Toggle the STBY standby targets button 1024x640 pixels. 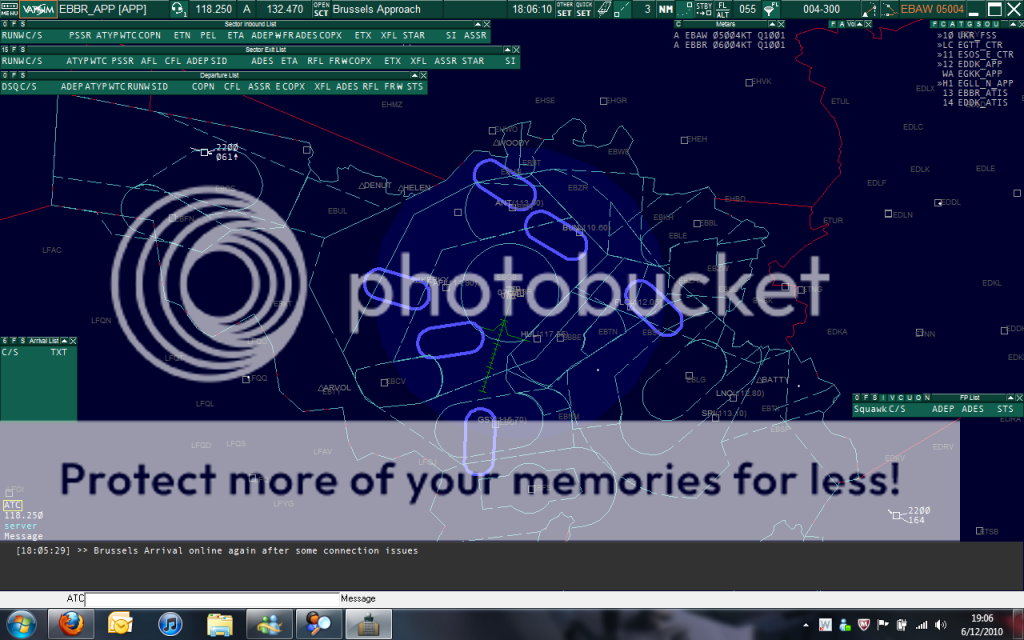(703, 9)
